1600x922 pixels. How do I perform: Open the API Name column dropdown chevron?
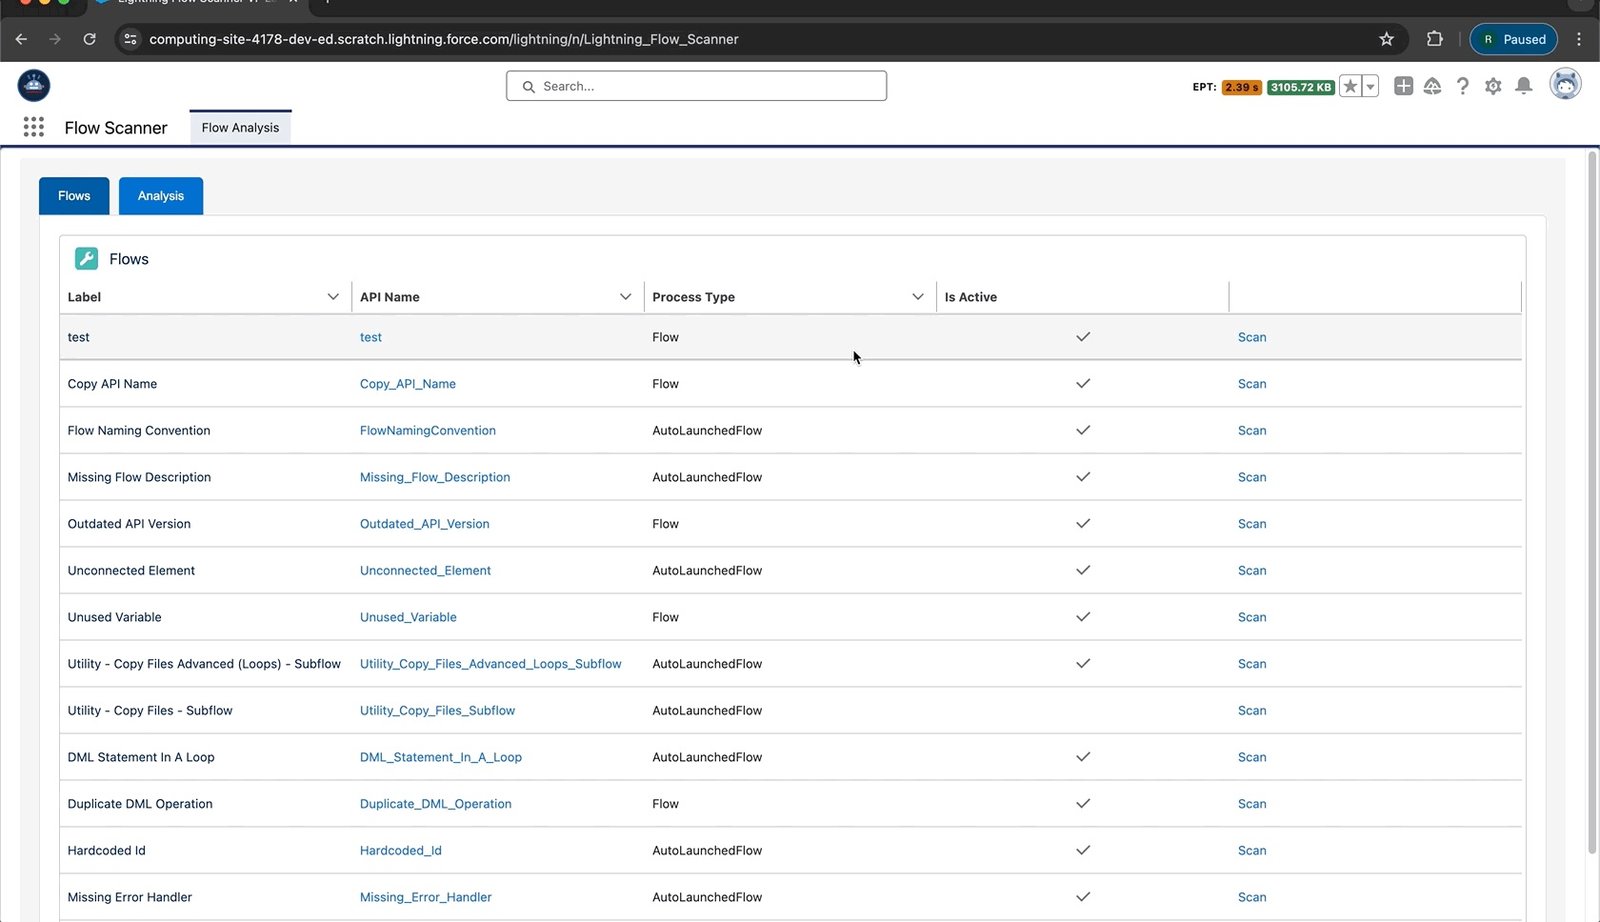(625, 297)
